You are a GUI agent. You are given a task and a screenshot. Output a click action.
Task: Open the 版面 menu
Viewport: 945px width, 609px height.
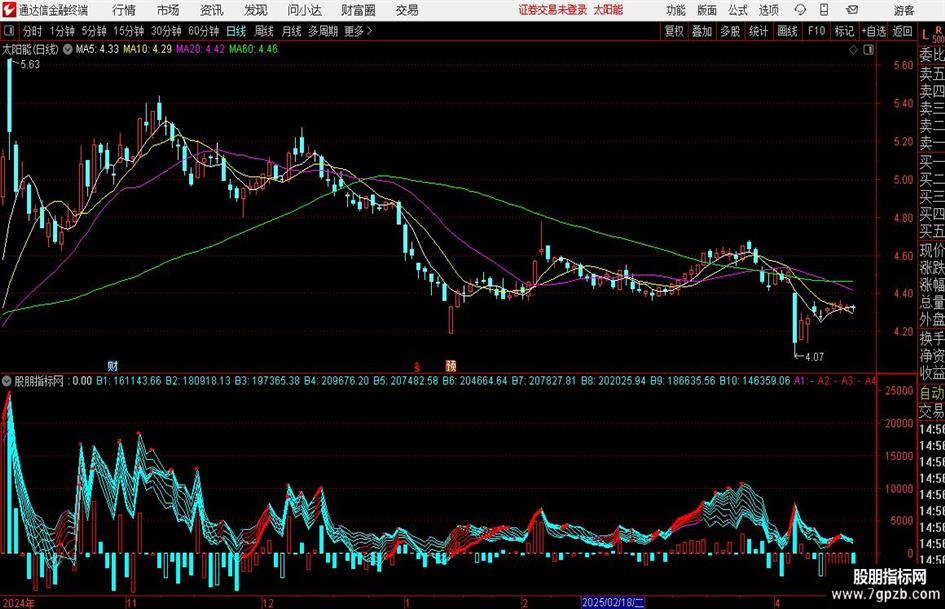(x=707, y=10)
